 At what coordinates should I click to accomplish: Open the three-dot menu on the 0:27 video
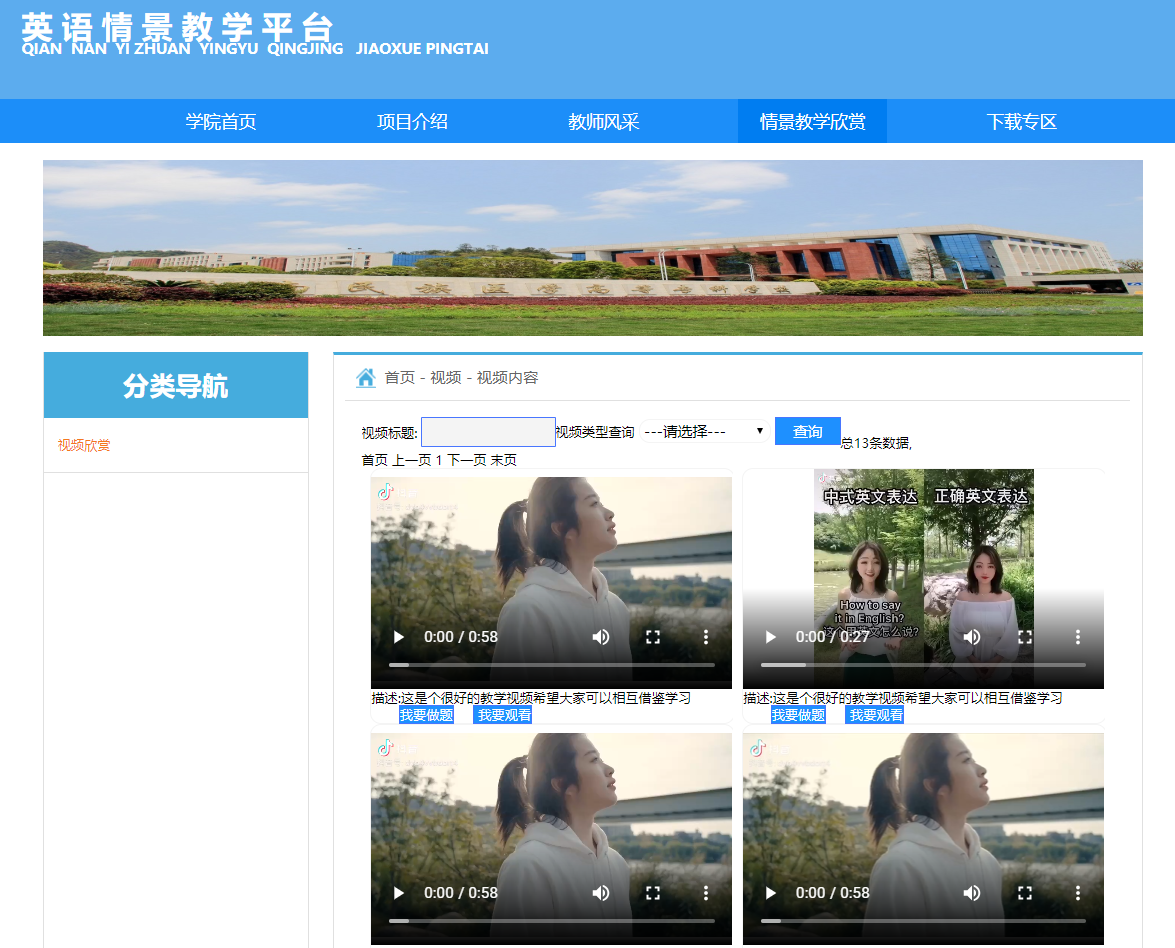click(1078, 637)
